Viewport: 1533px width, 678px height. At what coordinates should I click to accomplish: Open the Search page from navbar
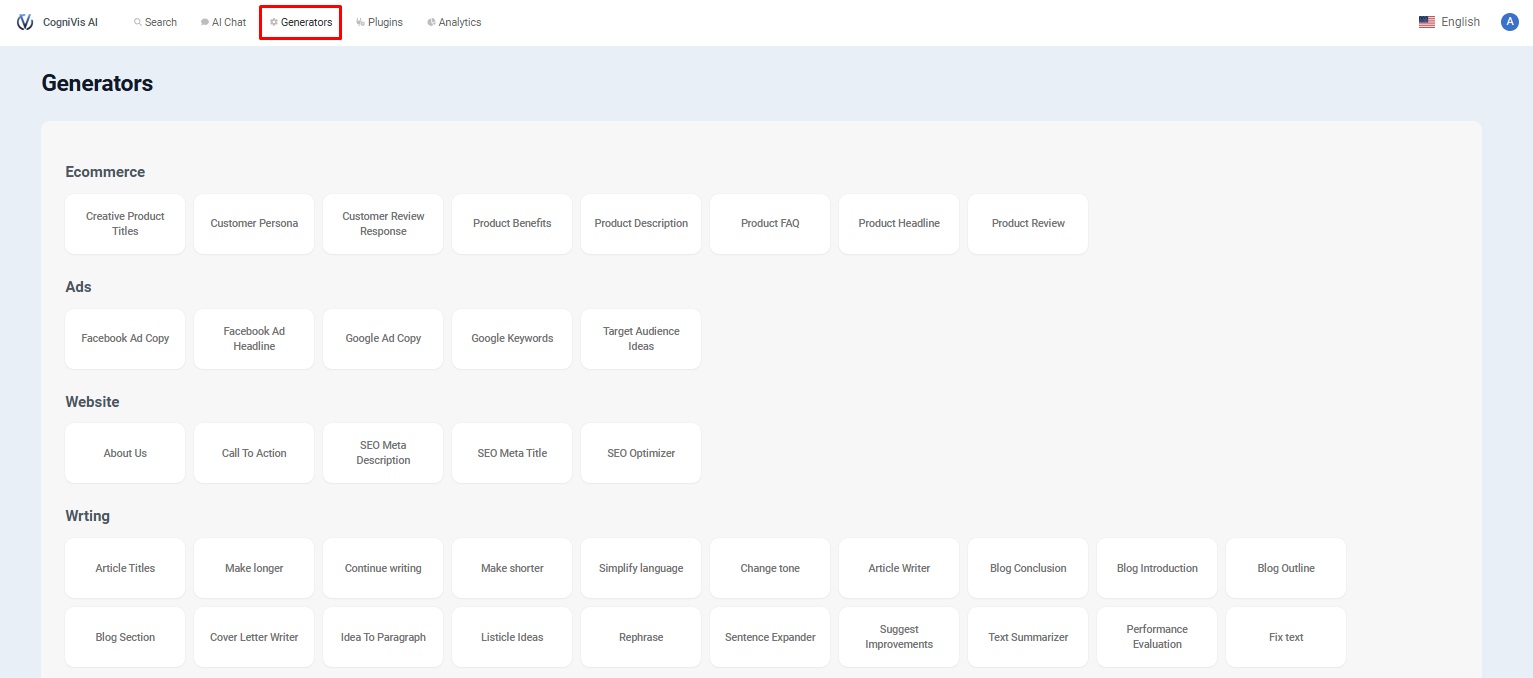click(155, 22)
